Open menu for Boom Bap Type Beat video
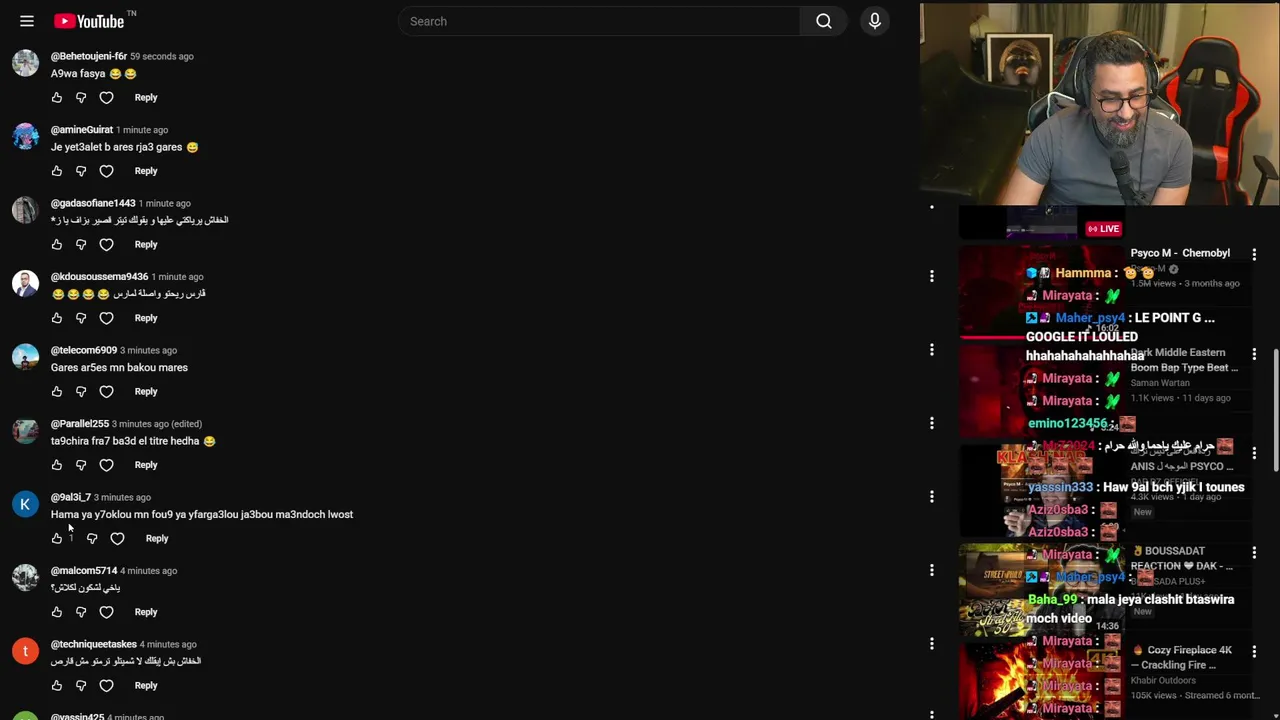Screen dimensions: 1280x720 click(x=1254, y=354)
